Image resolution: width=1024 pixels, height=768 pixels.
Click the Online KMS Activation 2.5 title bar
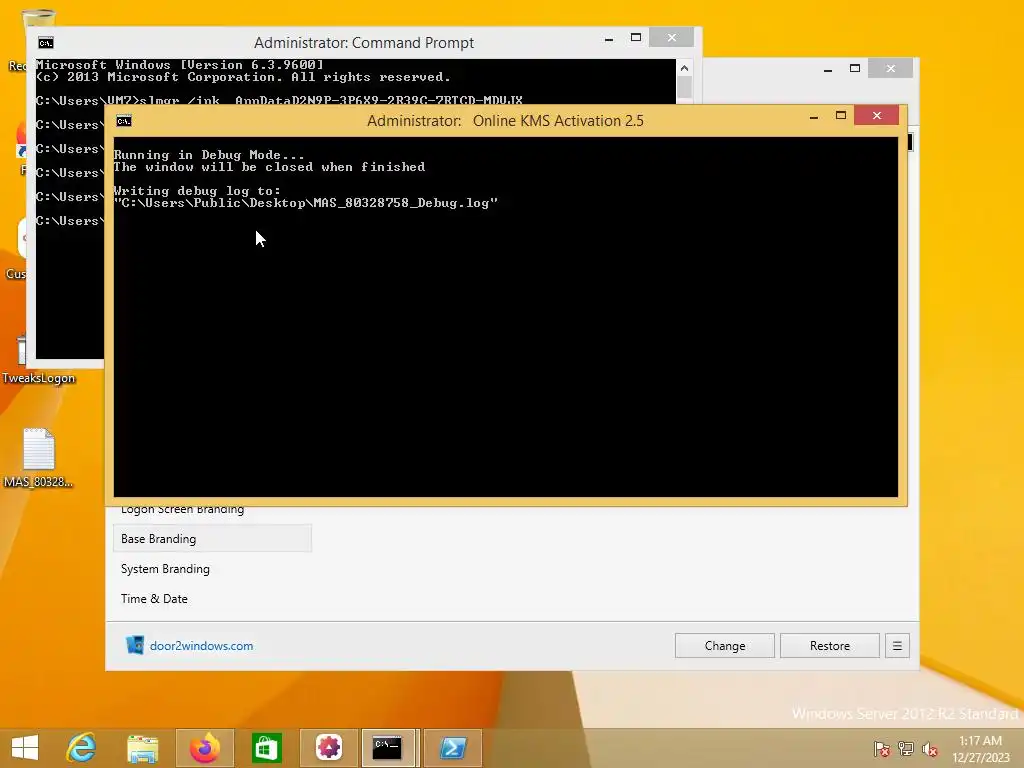[x=505, y=121]
